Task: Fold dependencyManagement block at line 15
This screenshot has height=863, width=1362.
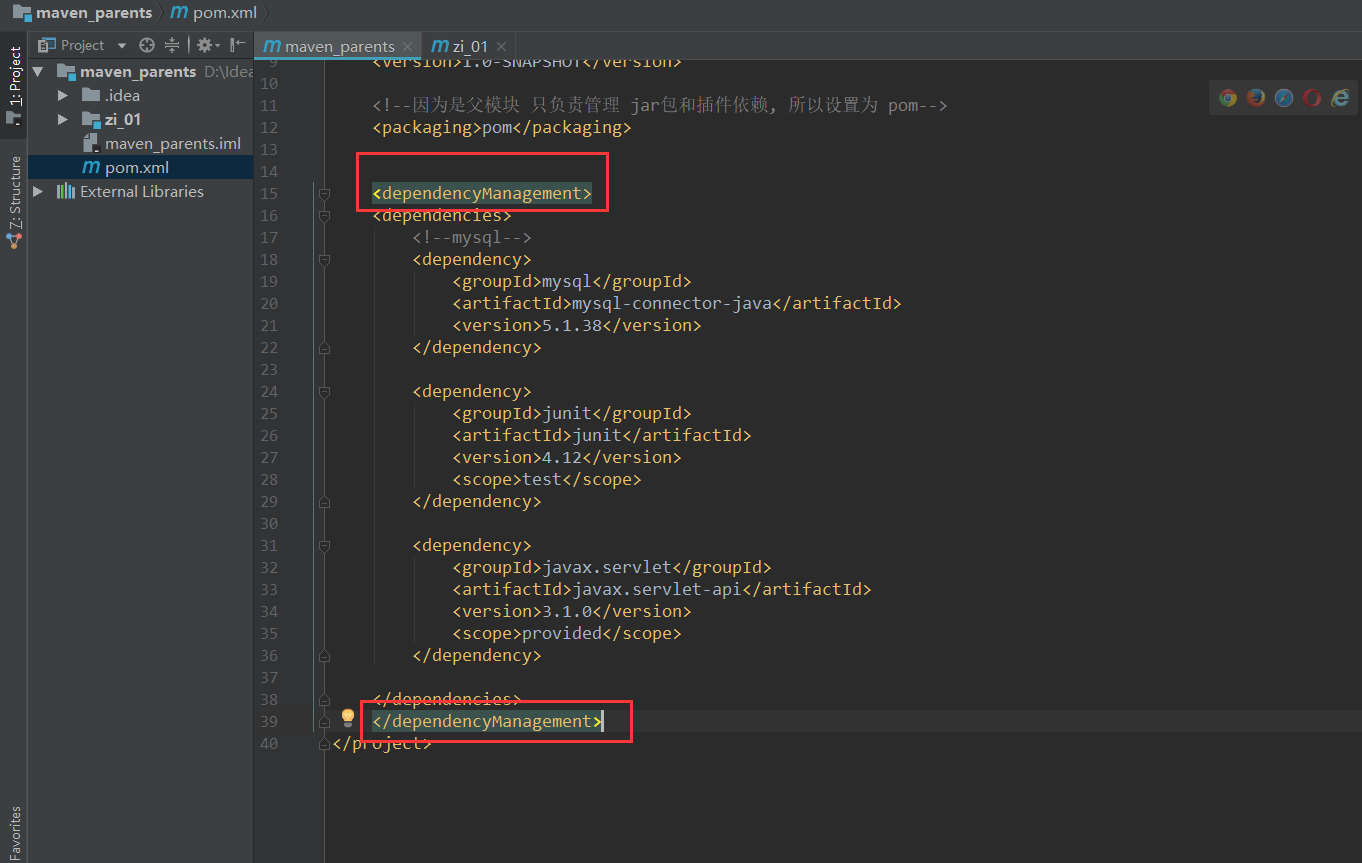Action: [324, 194]
